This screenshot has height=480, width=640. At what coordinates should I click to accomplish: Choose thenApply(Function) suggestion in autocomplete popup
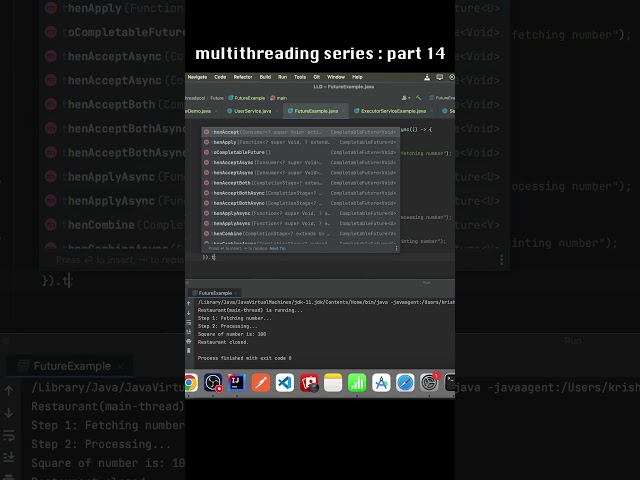(x=300, y=142)
